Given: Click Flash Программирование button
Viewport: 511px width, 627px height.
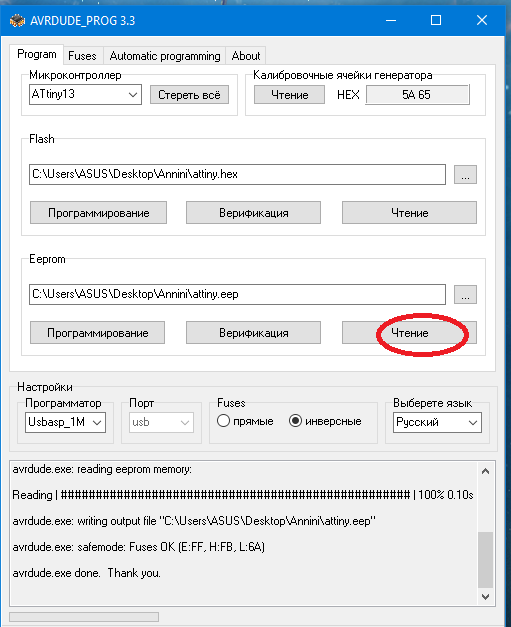Looking at the screenshot, I should (98, 213).
